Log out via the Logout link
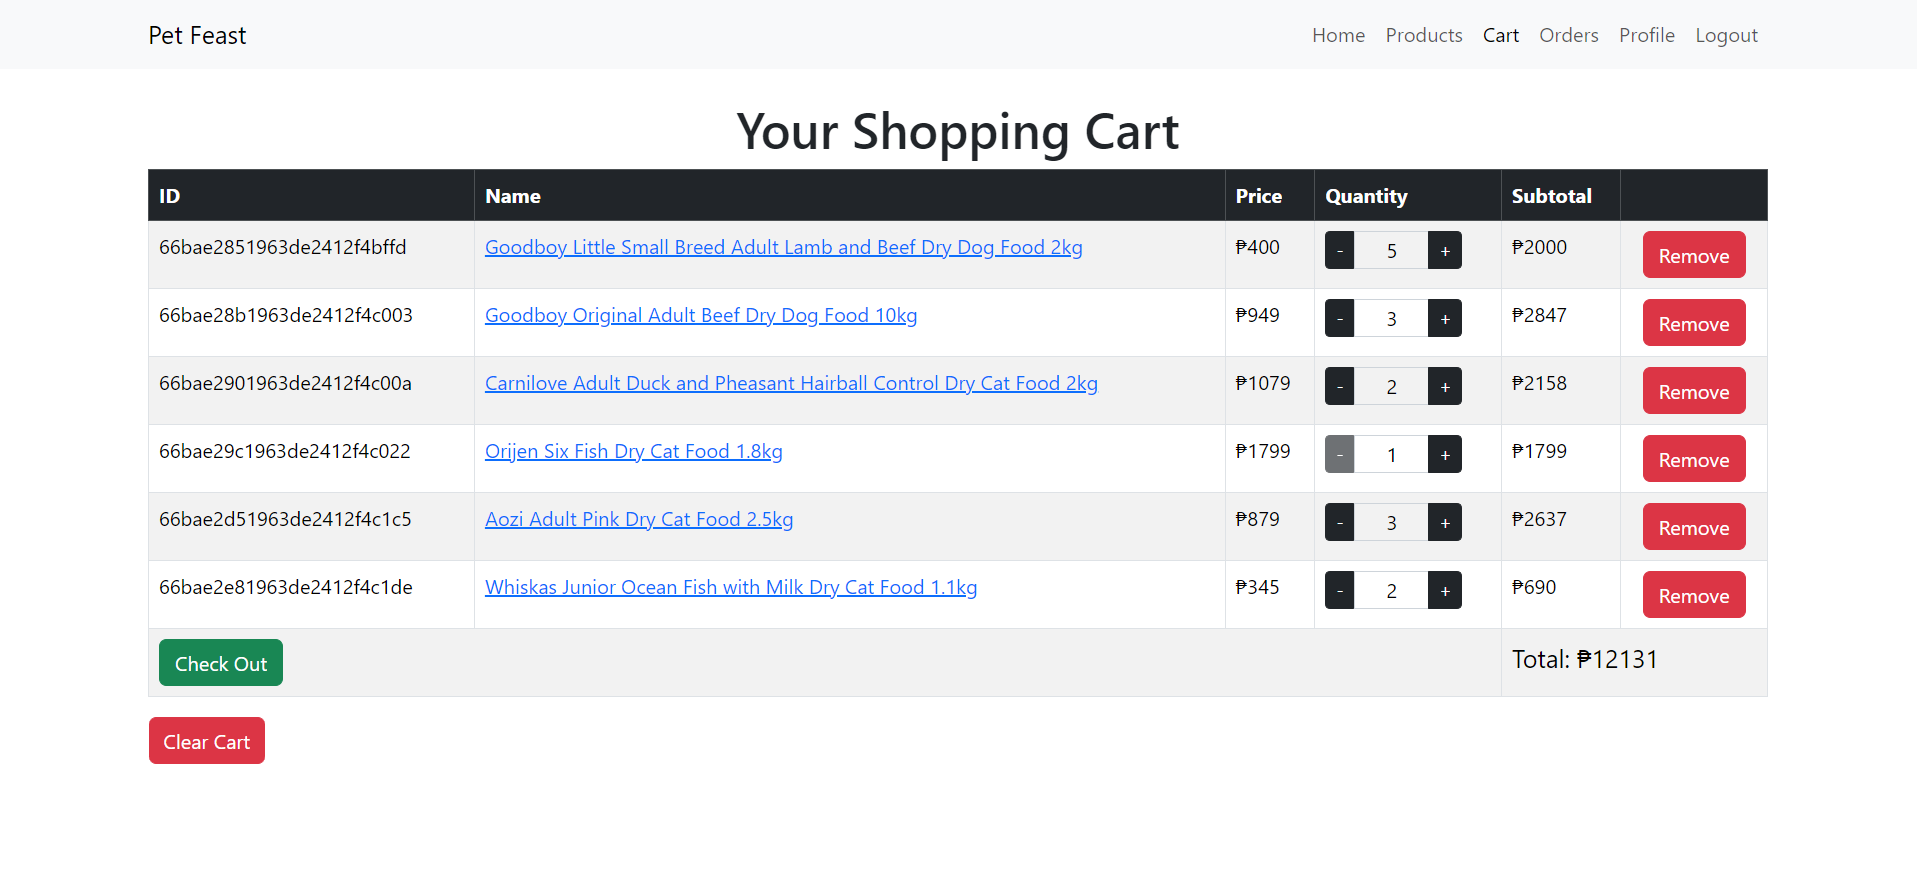Screen dimensions: 1917x887 point(1726,35)
